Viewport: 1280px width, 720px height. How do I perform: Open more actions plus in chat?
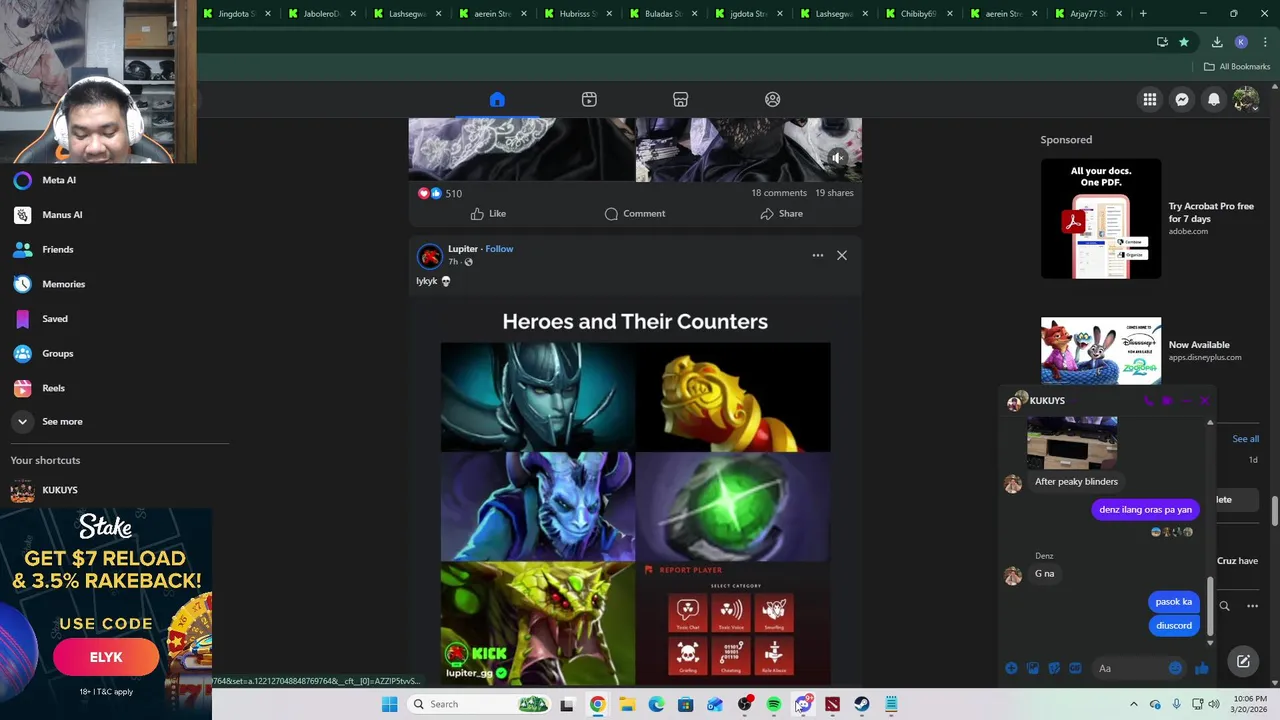(1011, 668)
